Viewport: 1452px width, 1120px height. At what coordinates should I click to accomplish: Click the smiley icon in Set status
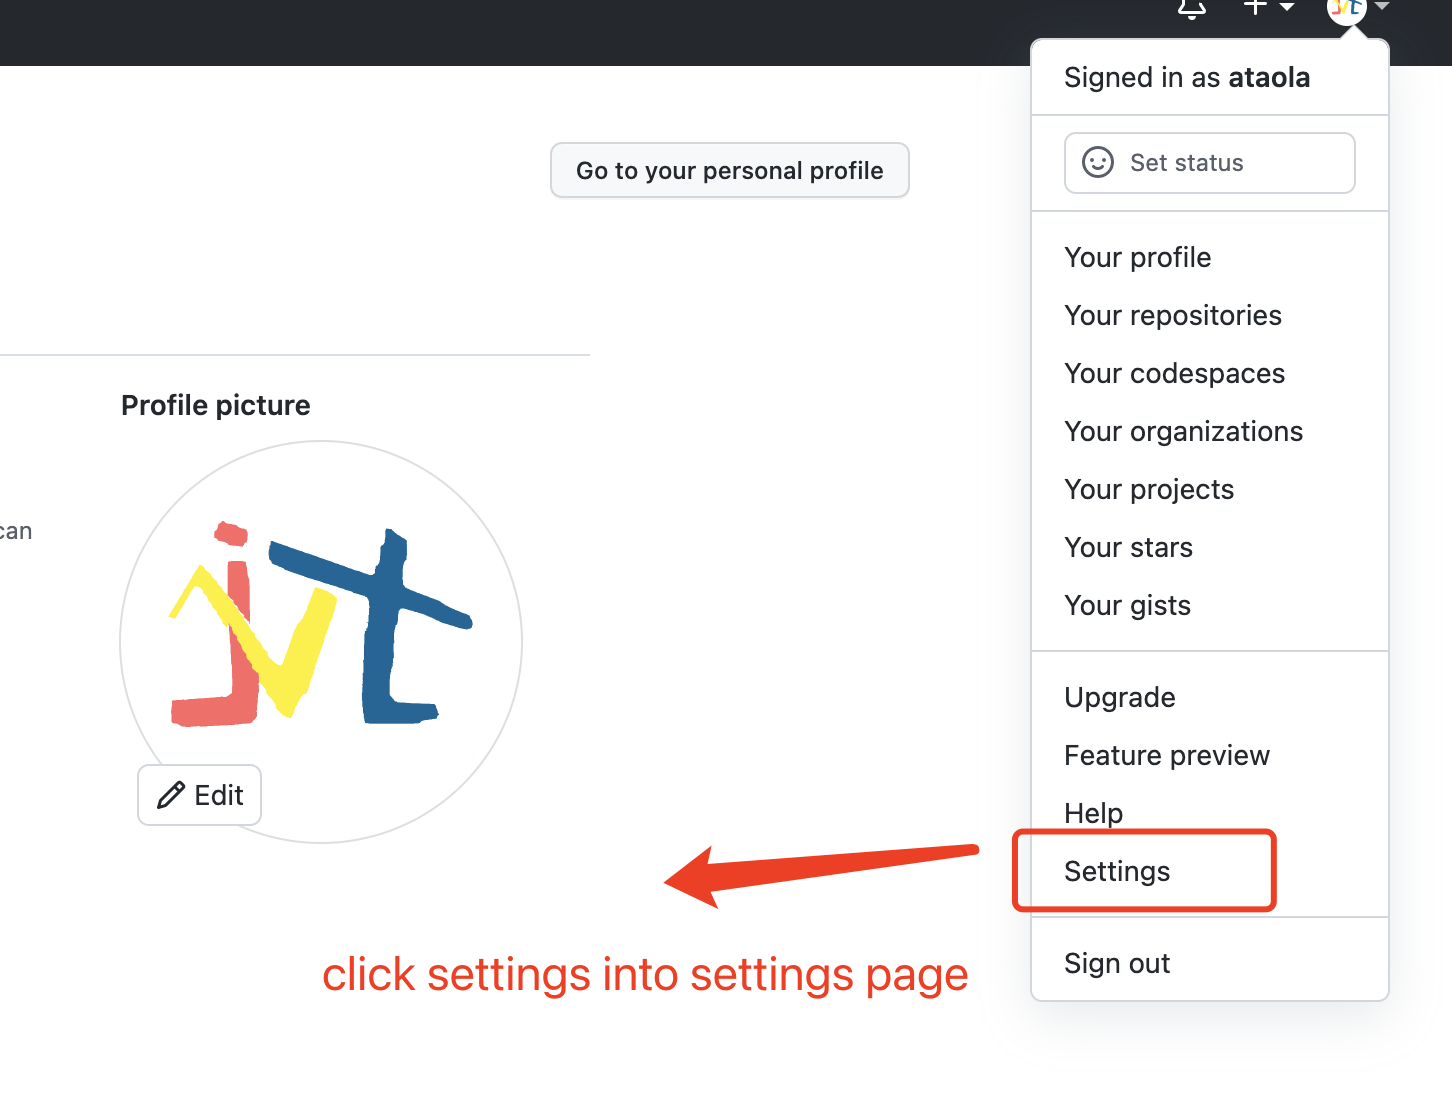point(1098,162)
